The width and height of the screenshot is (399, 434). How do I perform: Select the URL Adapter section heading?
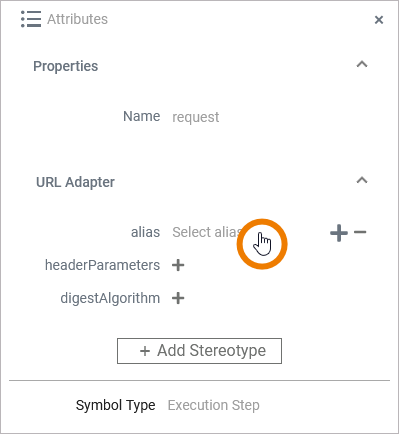pyautogui.click(x=75, y=182)
